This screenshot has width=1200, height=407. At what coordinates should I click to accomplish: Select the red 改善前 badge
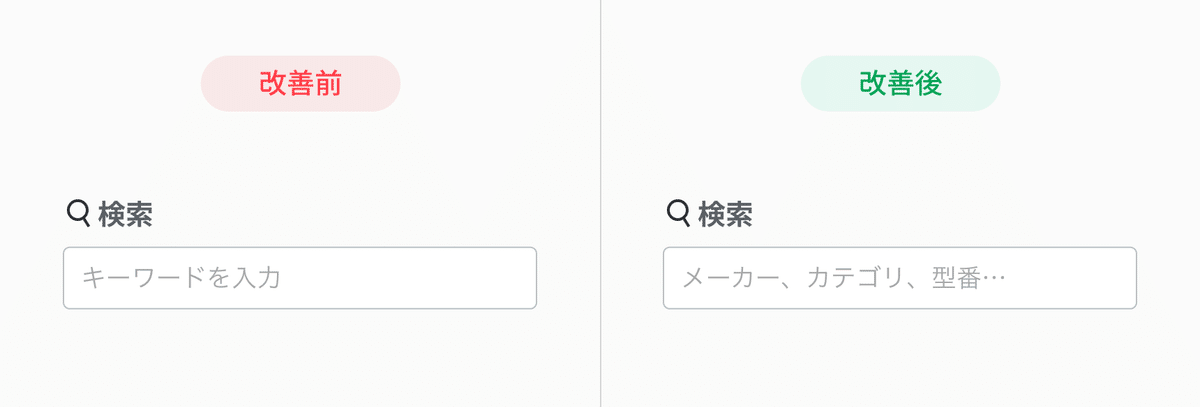tap(301, 84)
